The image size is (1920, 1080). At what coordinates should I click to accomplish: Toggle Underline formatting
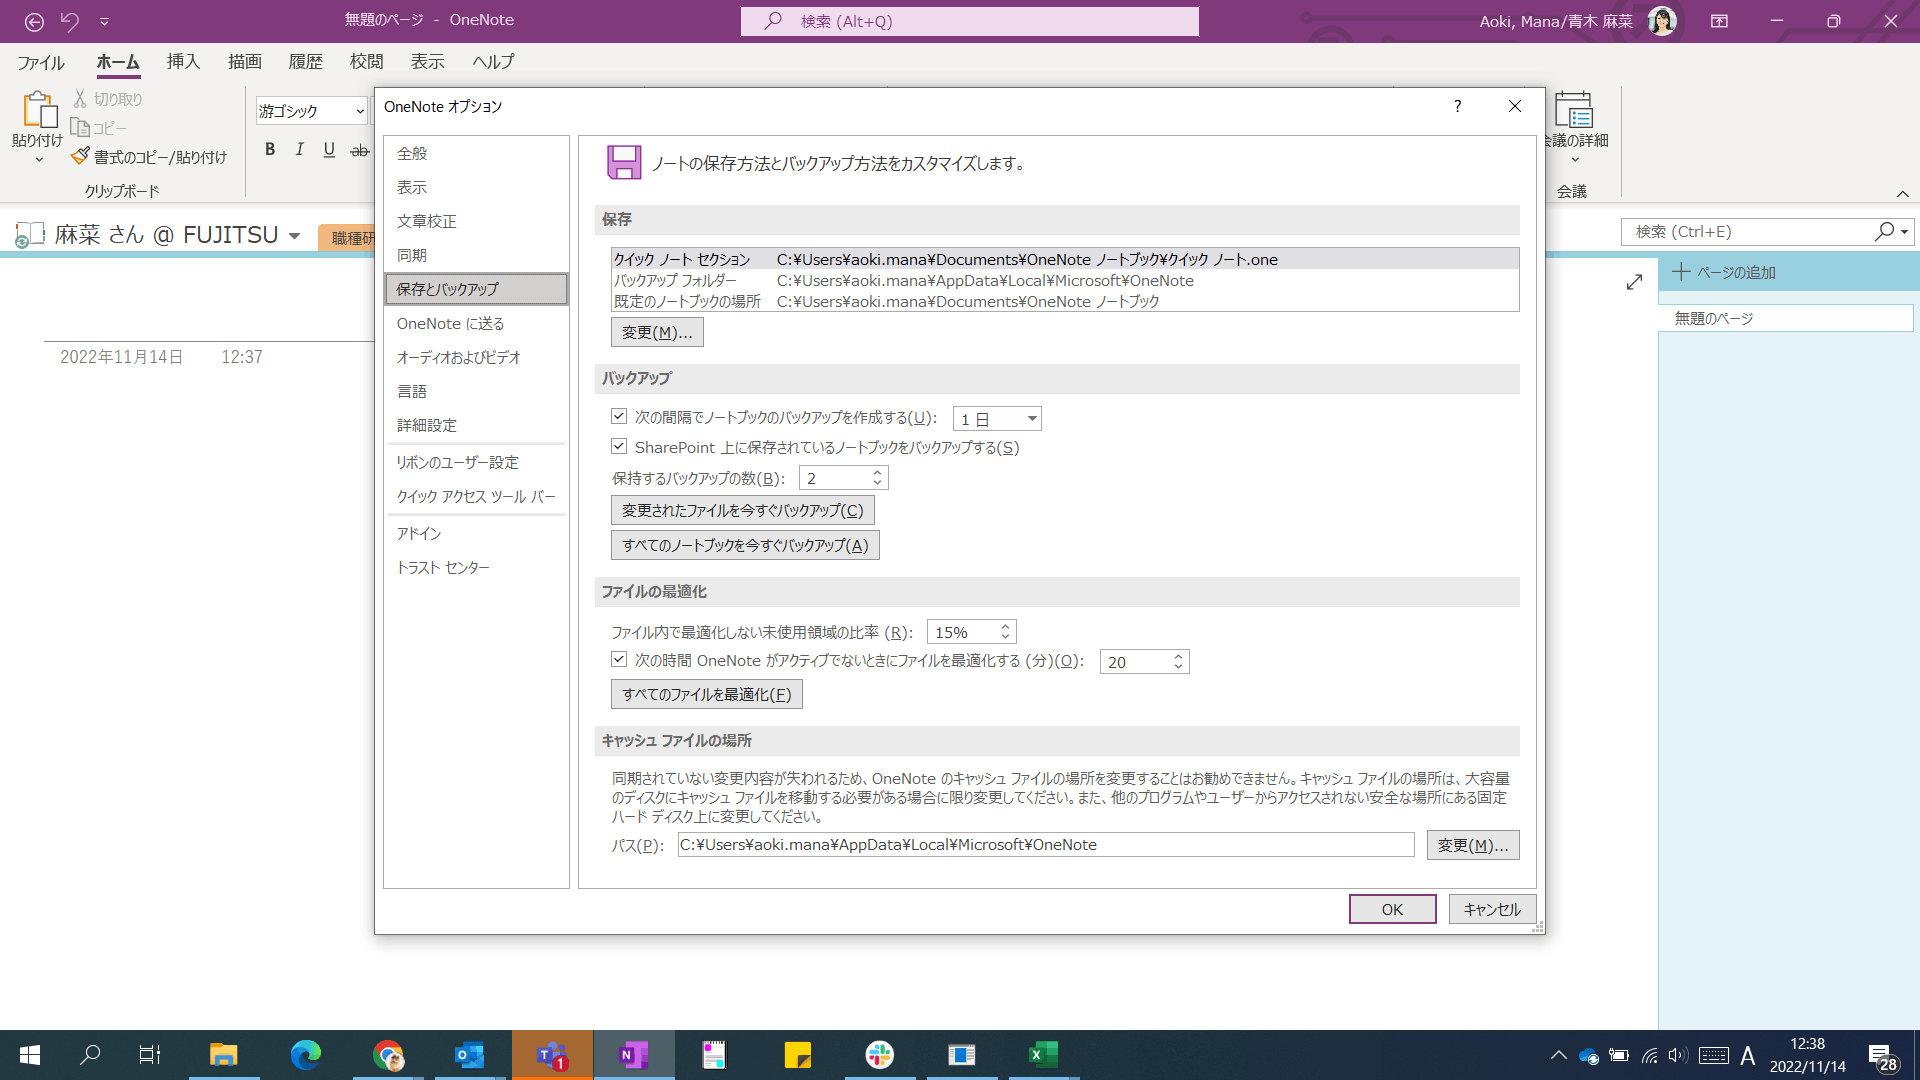coord(329,150)
